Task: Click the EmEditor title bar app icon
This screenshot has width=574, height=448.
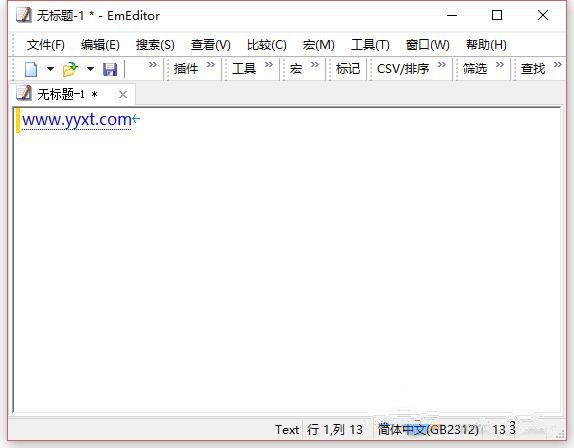Action: tap(24, 15)
